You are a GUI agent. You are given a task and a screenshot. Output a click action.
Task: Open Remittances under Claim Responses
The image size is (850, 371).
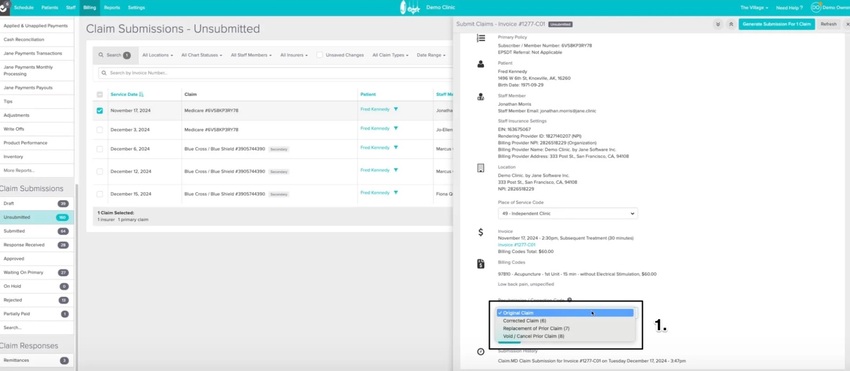click(36, 360)
